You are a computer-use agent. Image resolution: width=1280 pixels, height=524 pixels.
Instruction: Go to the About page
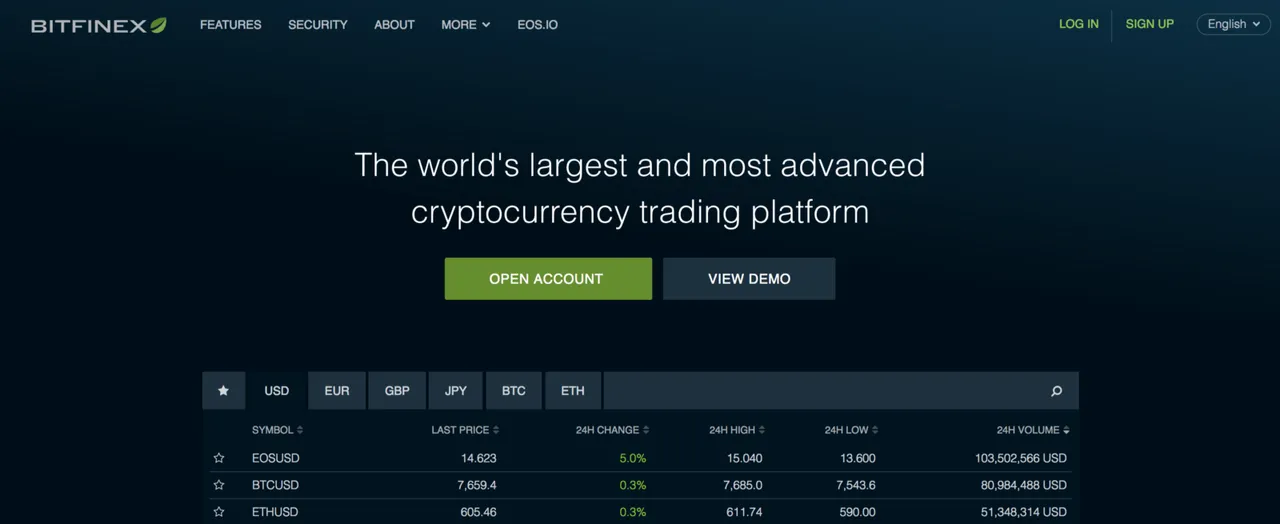coord(394,25)
